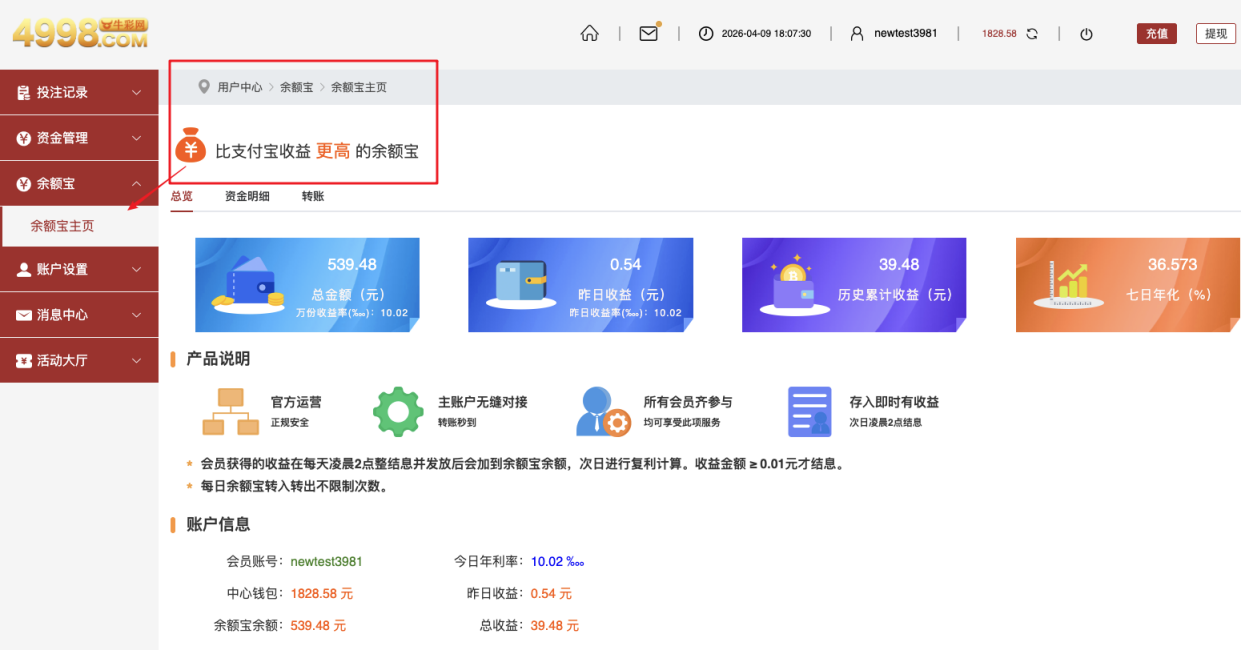Collapse the 余额宝 sidebar menu
This screenshot has width=1241, height=650.
[x=79, y=184]
